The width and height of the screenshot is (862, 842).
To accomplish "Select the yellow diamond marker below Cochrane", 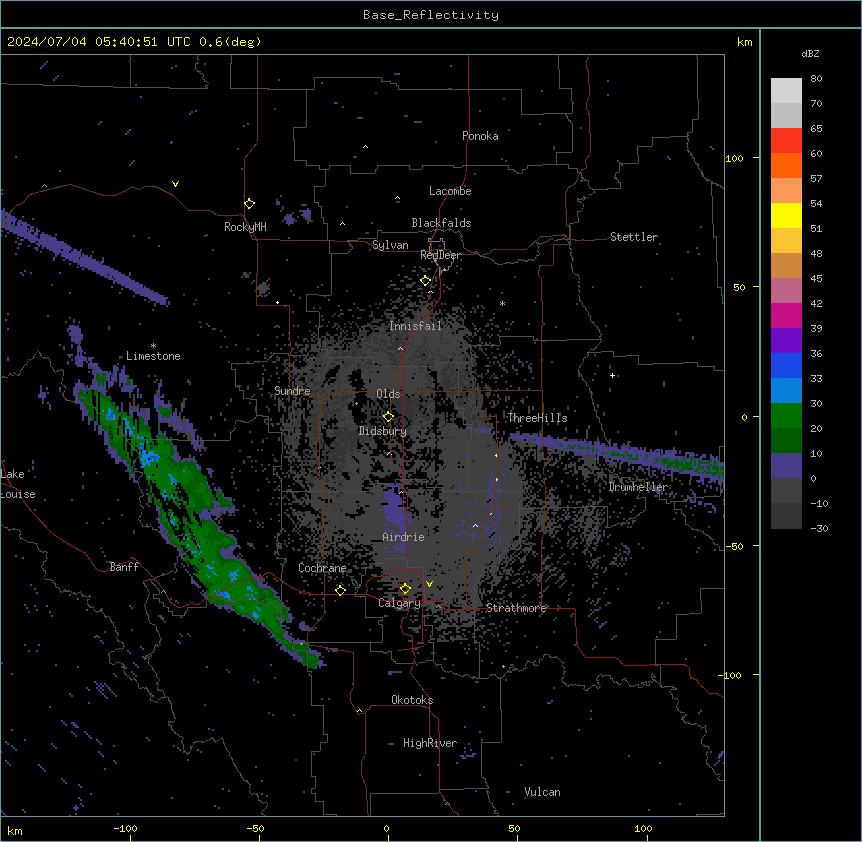I will 340,590.
